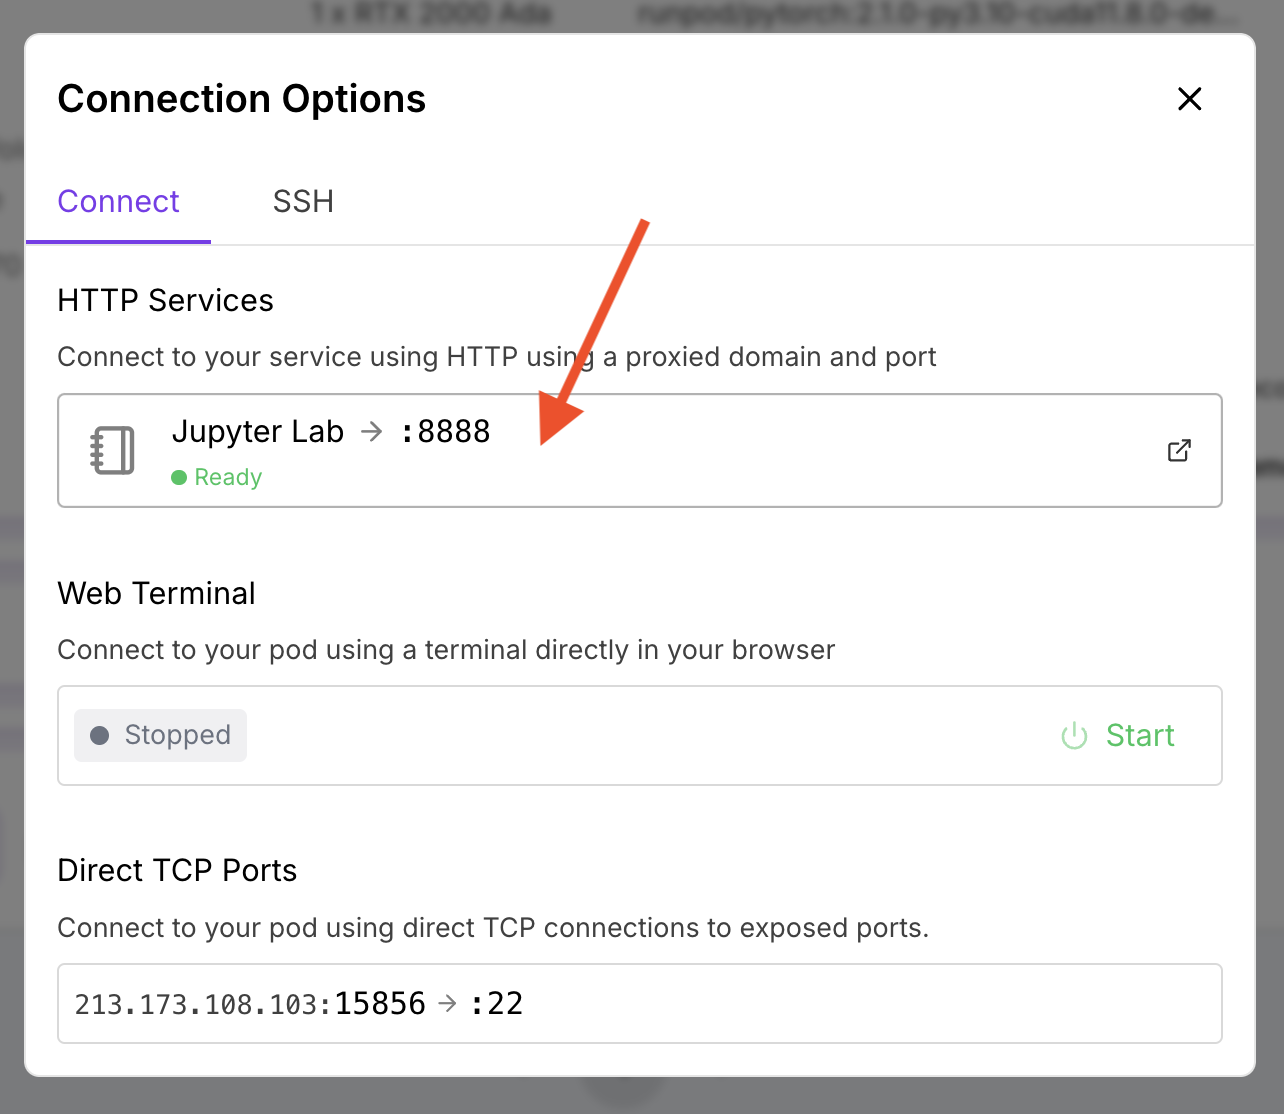The height and width of the screenshot is (1114, 1284).
Task: Click the gray Stopped status dot
Action: tap(99, 736)
